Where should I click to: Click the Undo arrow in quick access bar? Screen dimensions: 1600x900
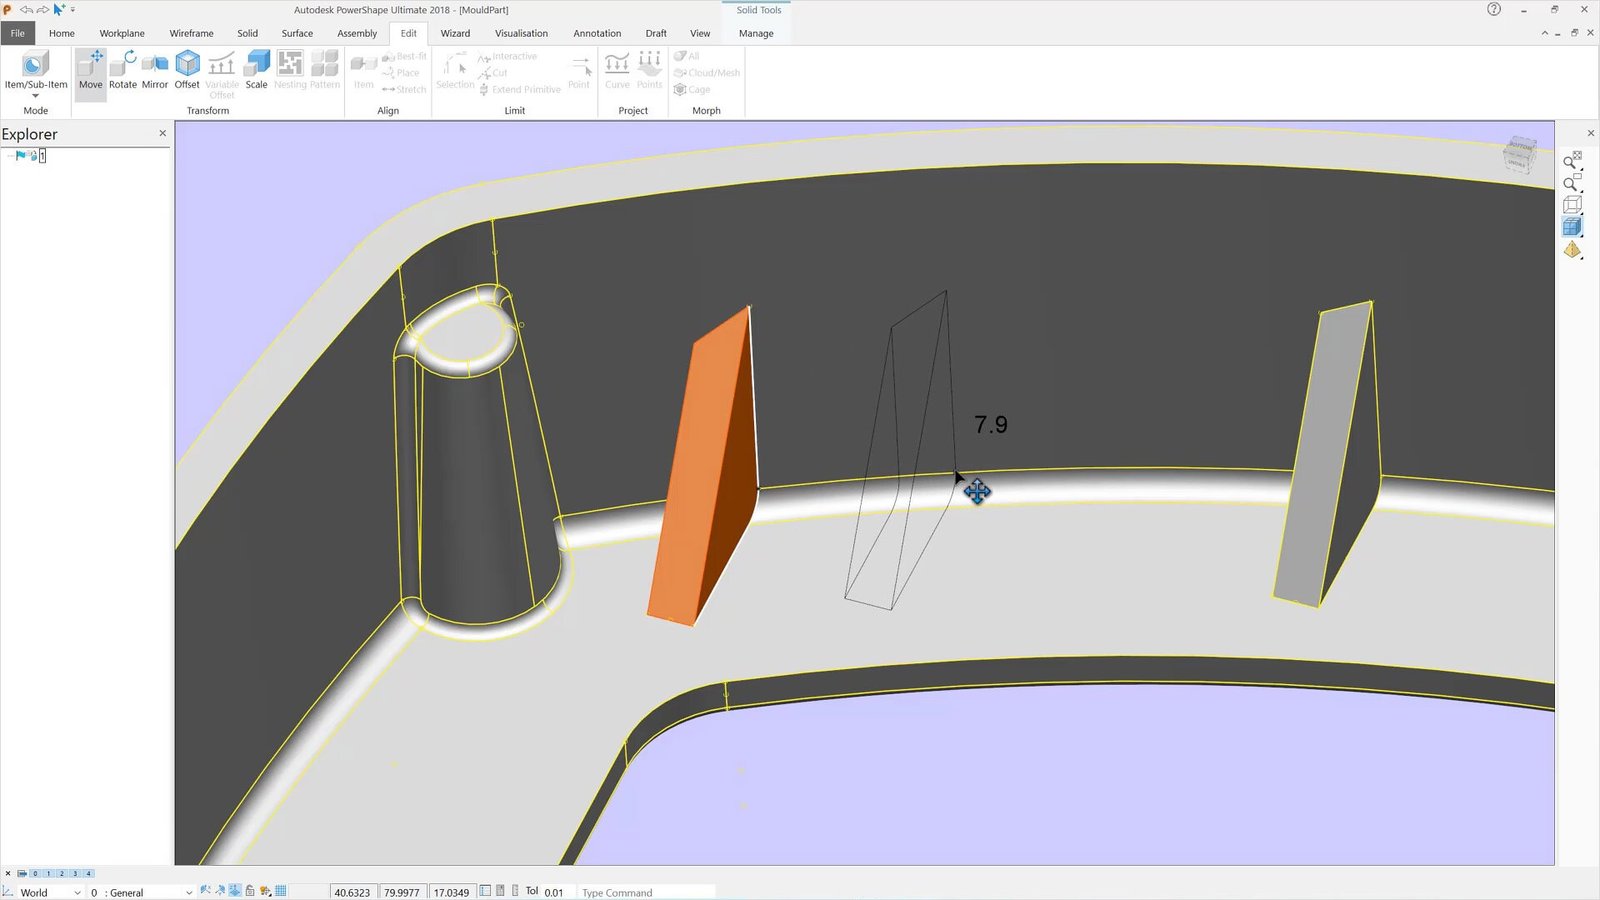click(x=27, y=9)
